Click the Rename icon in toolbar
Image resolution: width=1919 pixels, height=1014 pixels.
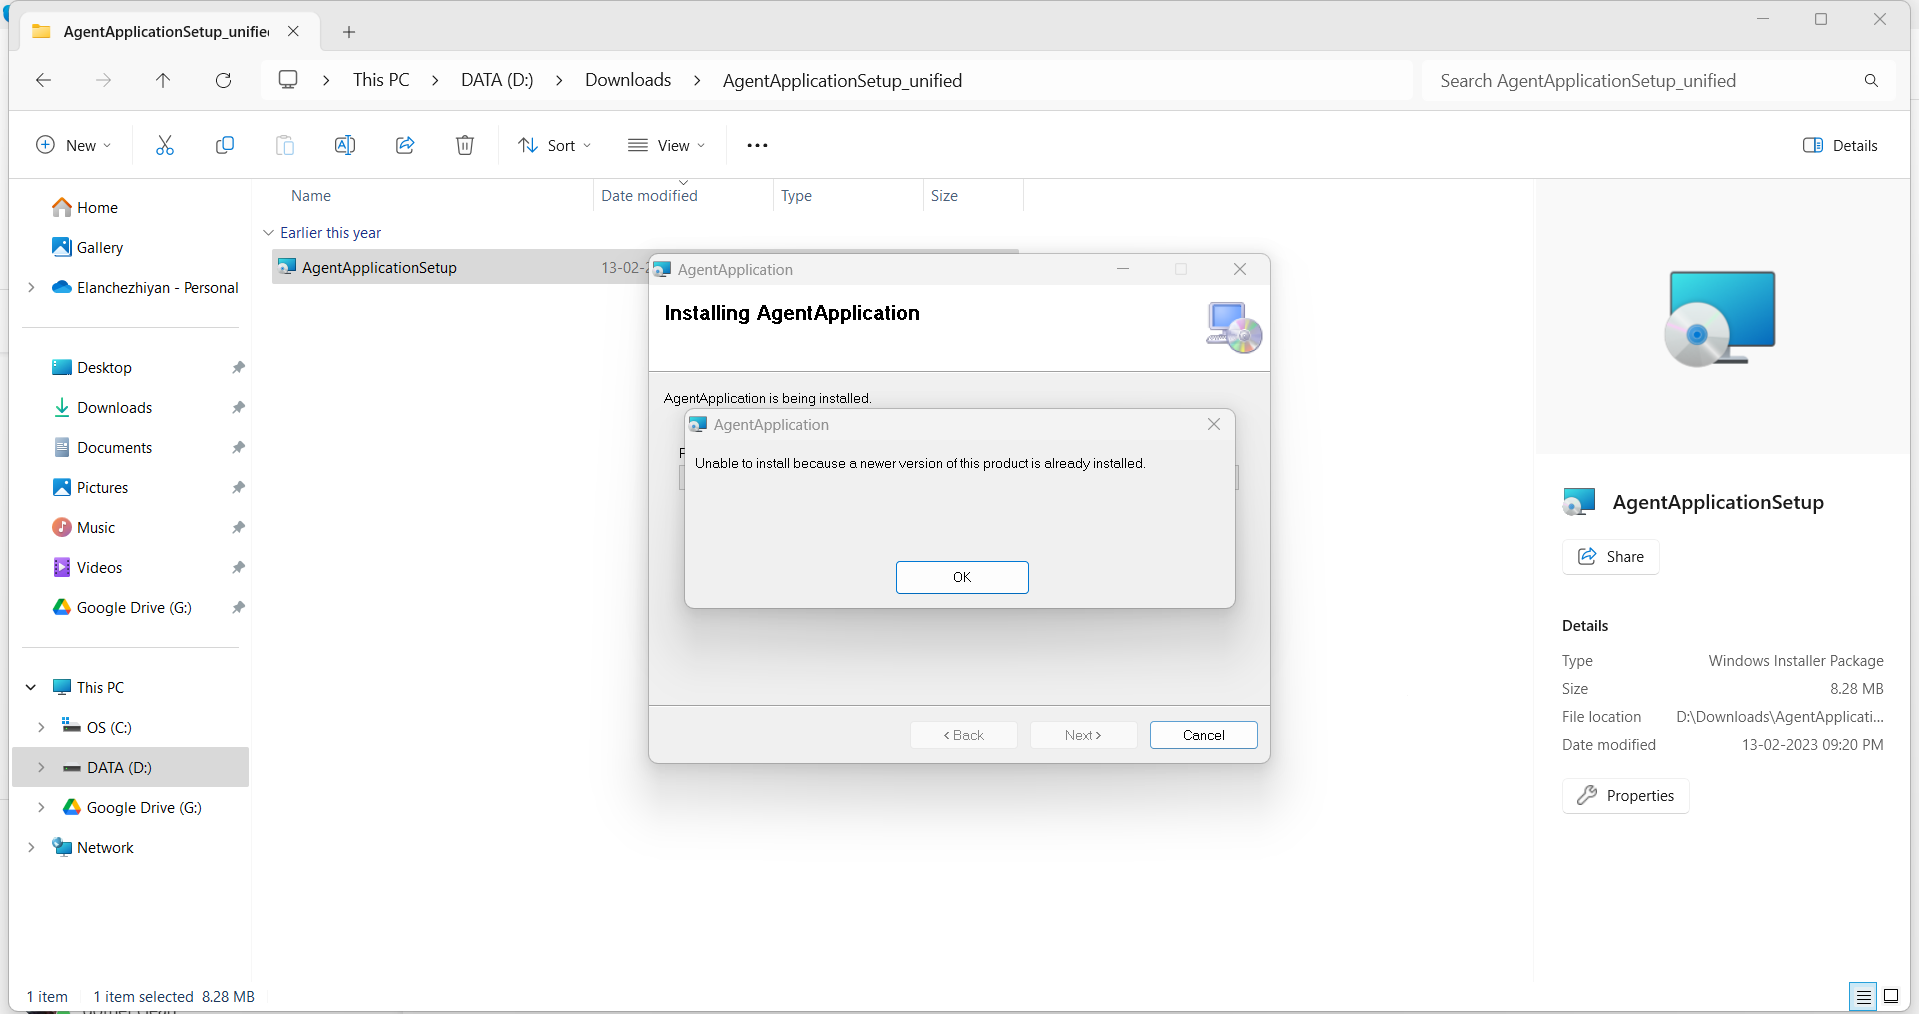pos(345,145)
